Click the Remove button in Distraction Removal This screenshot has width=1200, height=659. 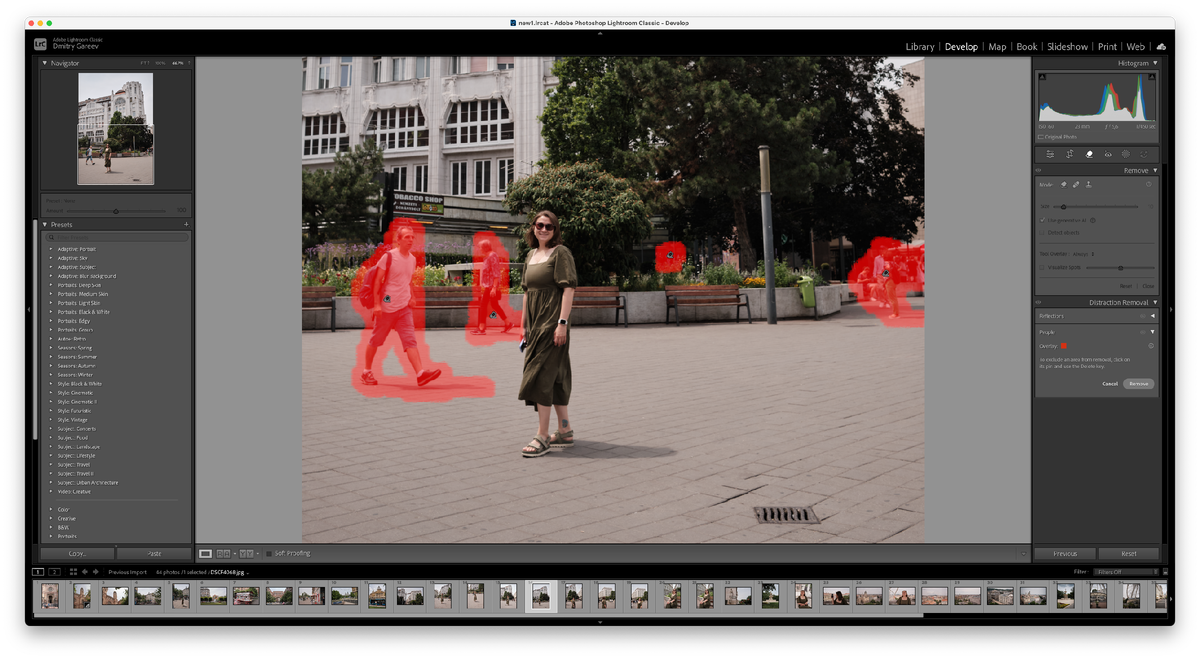coord(1138,384)
